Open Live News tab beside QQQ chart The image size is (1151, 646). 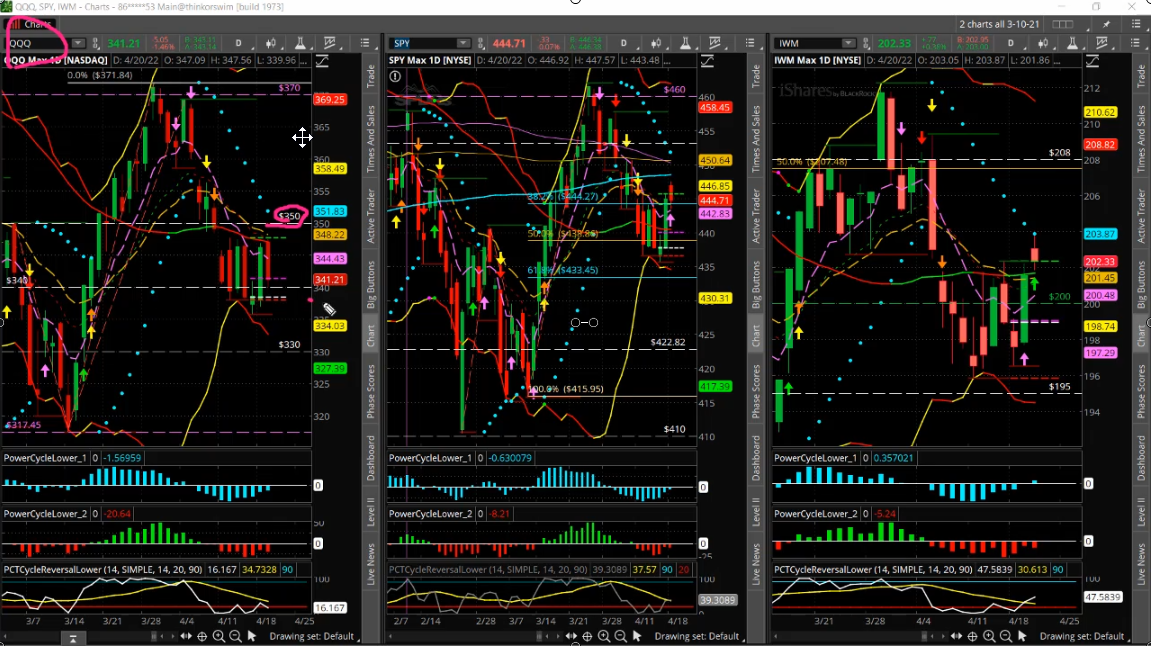tap(371, 565)
